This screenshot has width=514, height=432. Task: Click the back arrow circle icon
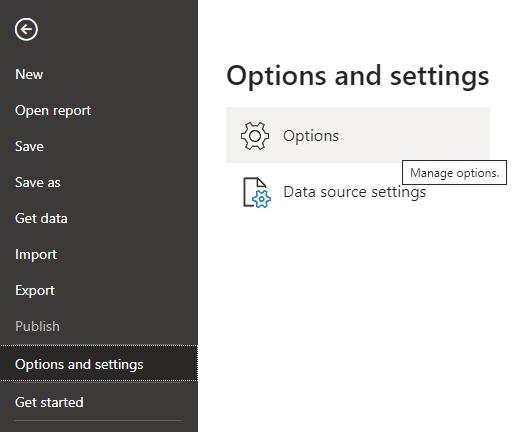tap(26, 29)
